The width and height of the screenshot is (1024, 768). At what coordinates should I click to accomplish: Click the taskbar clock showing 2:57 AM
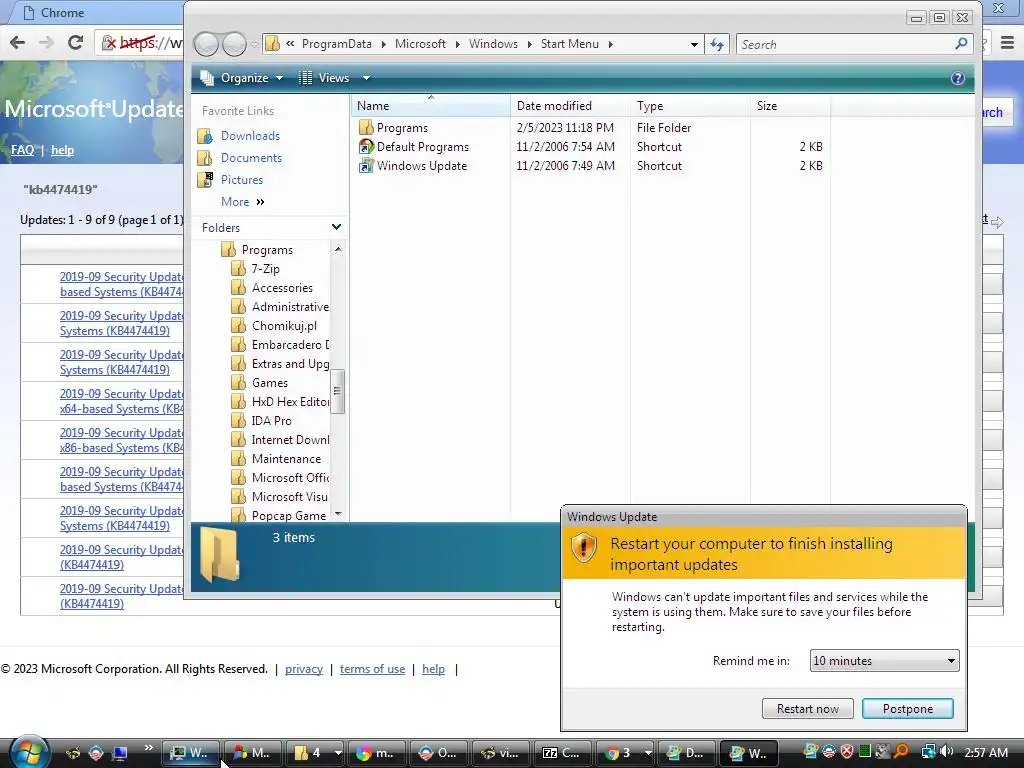pos(985,752)
